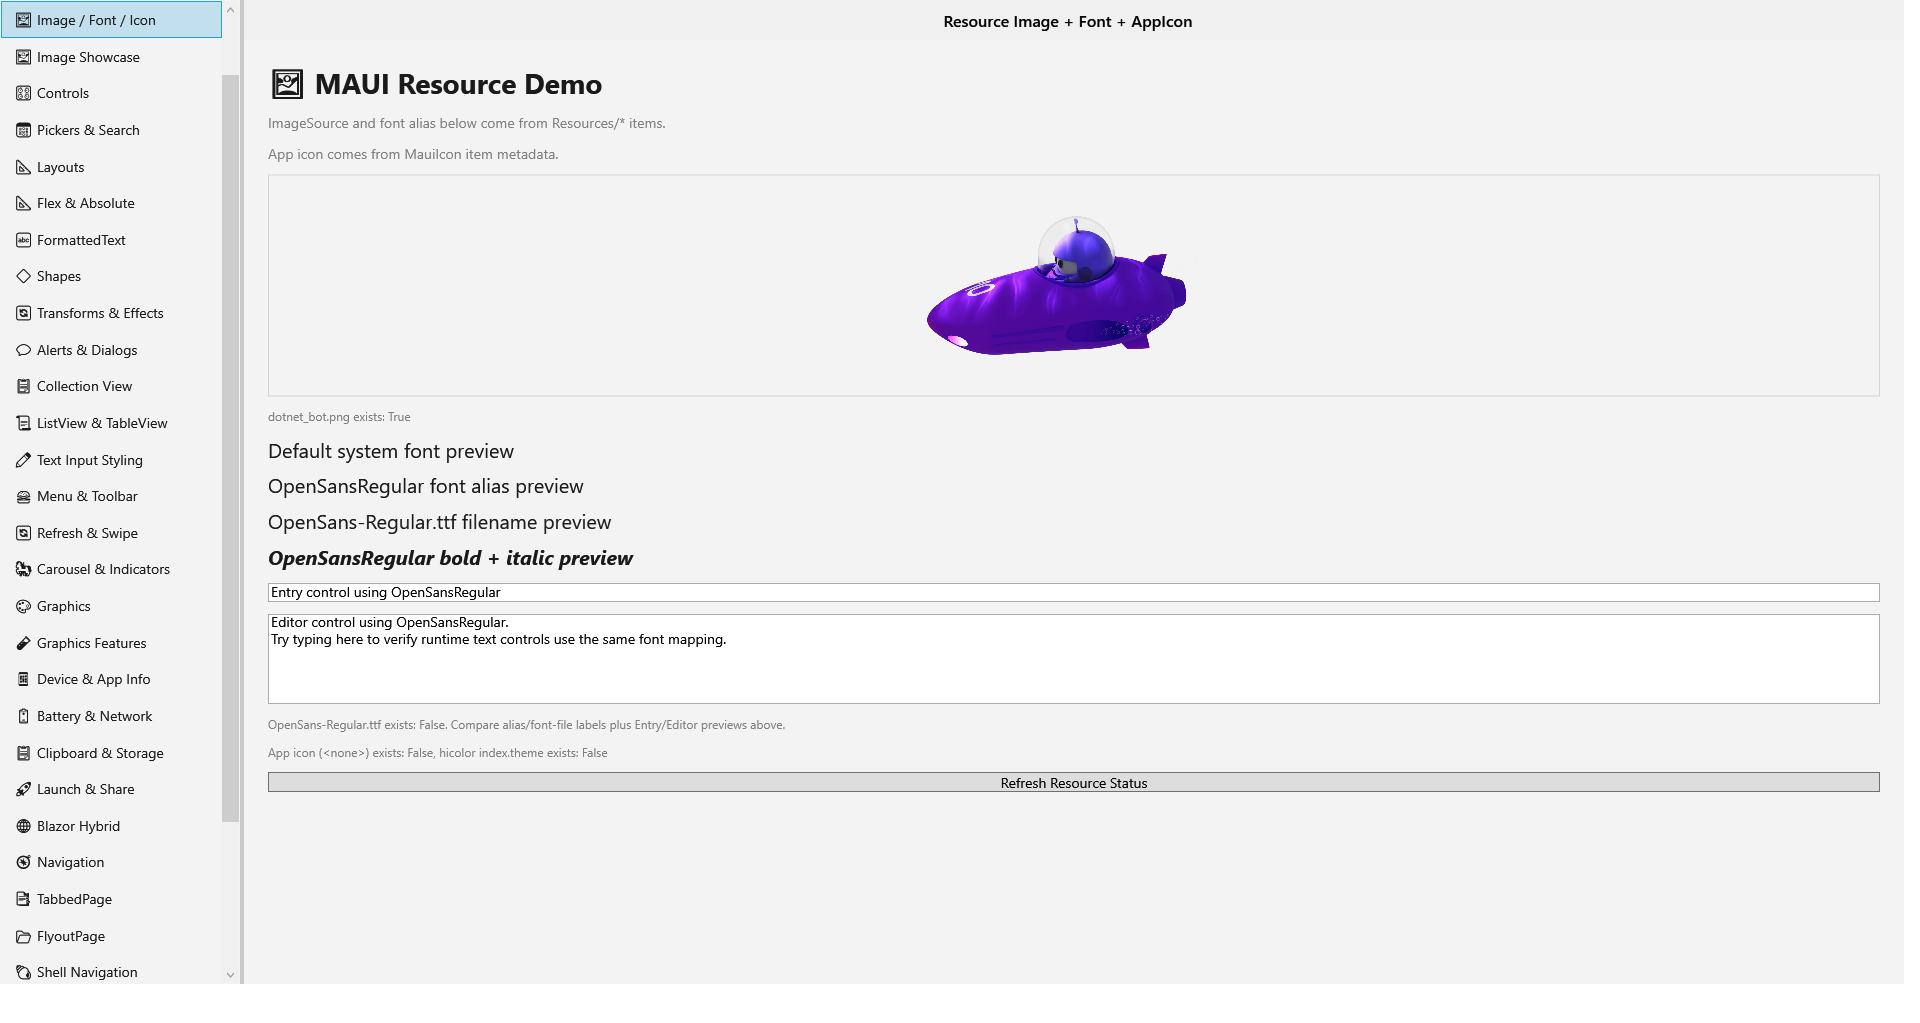The height and width of the screenshot is (1023, 1920).
Task: Click 'OpenSansRegular font alias preview' text
Action: (426, 486)
